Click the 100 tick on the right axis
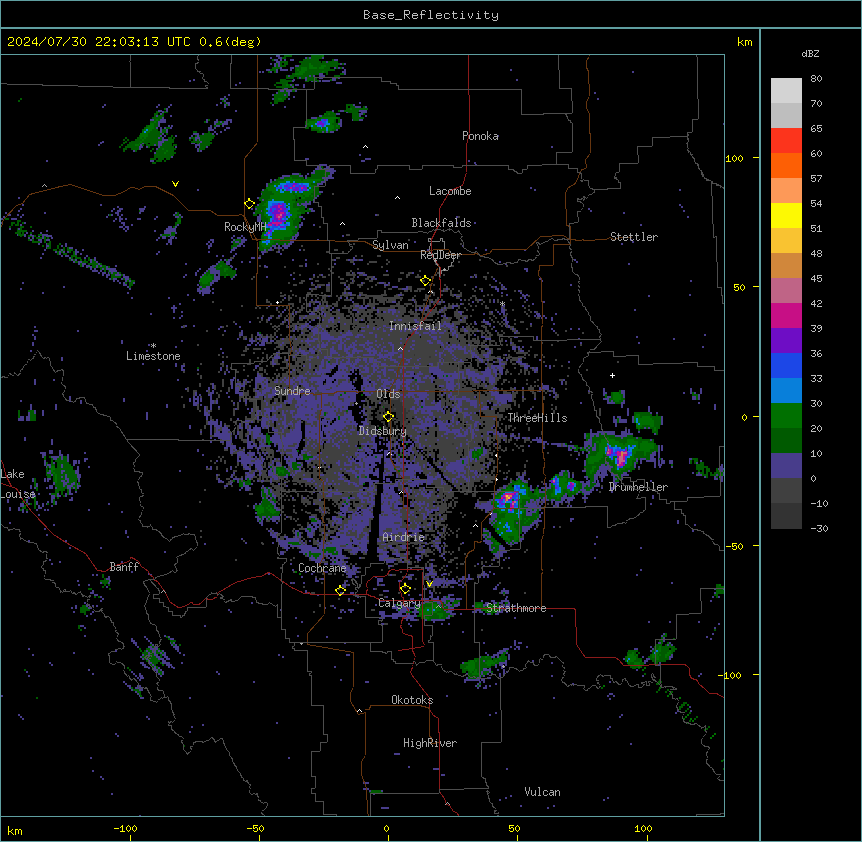This screenshot has width=862, height=842. pos(734,158)
